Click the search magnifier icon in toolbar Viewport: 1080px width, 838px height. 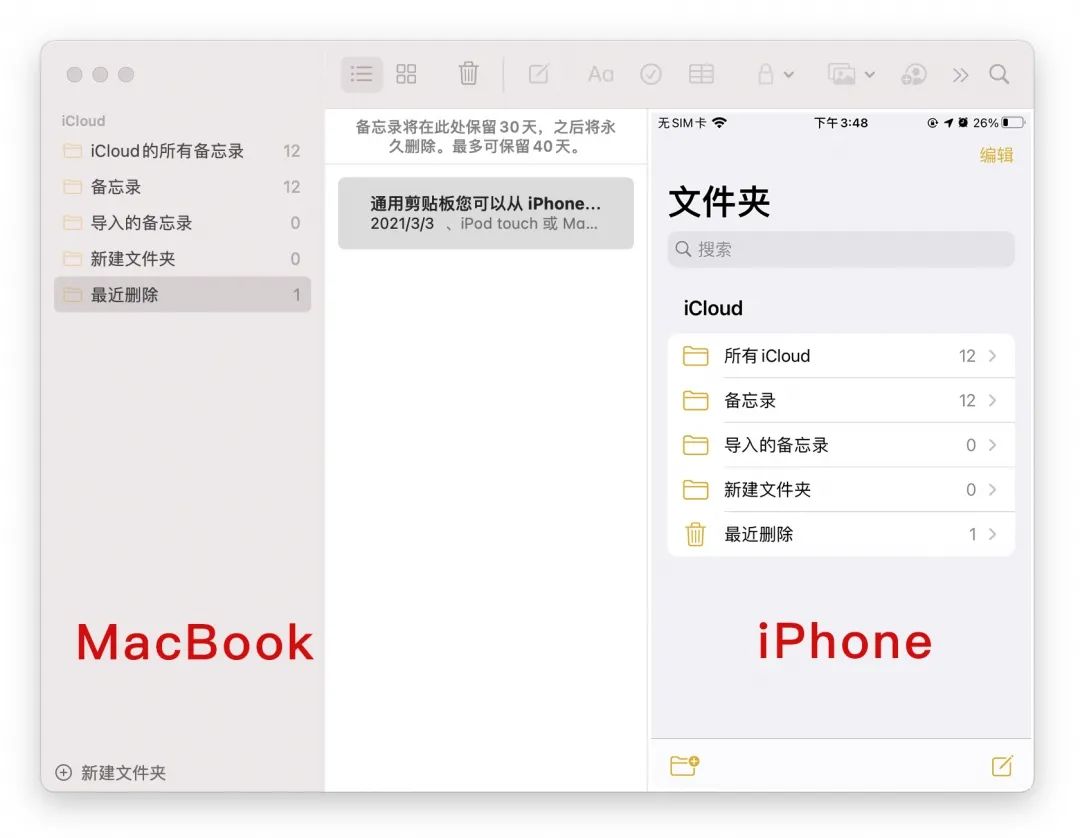pos(1000,73)
